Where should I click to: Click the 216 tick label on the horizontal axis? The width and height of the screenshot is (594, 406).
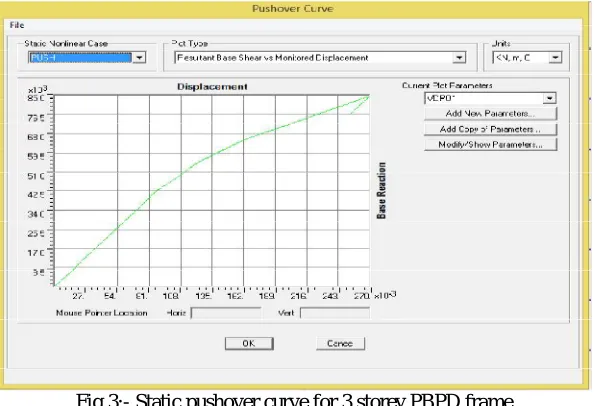point(298,296)
